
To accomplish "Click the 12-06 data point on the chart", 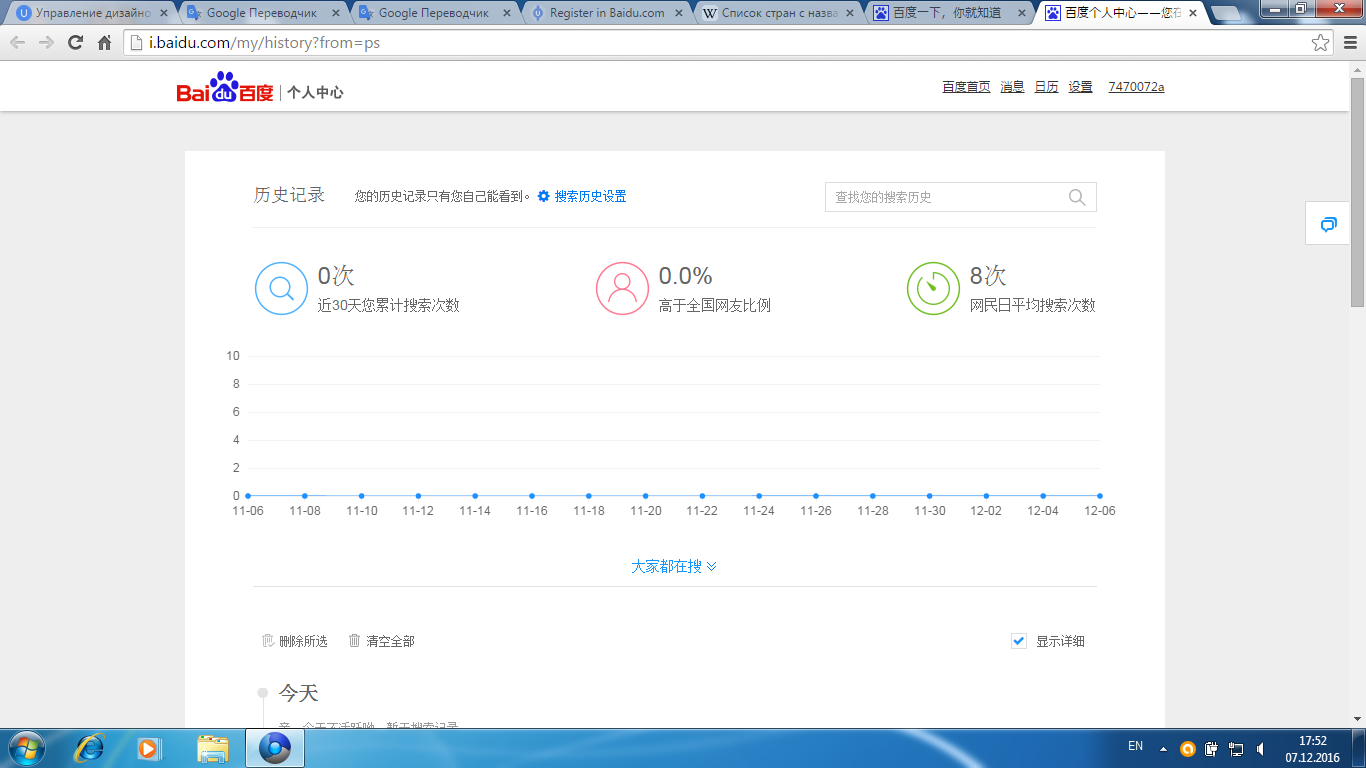I will point(1100,496).
